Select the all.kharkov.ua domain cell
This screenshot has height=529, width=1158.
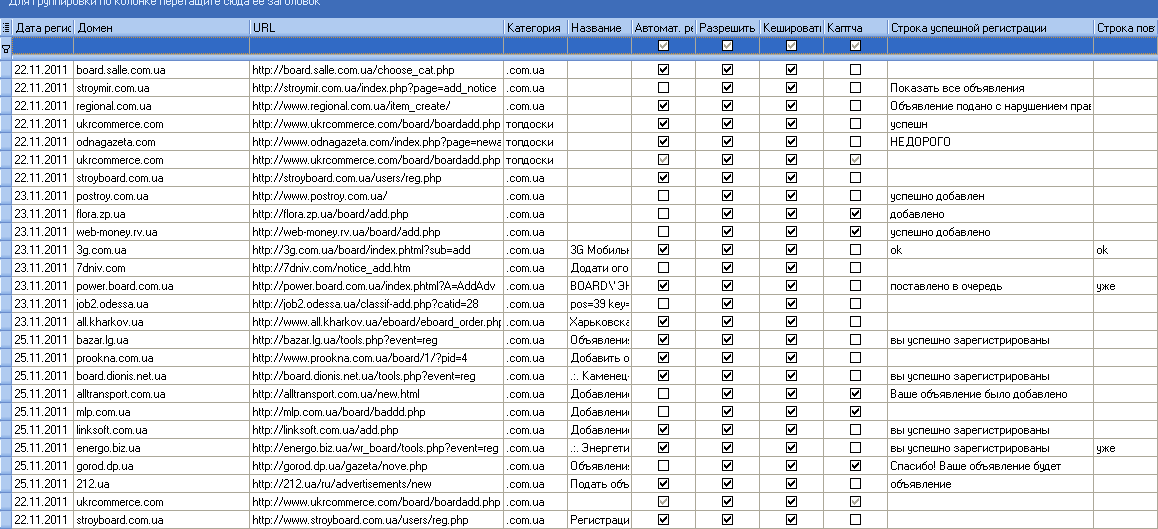pyautogui.click(x=162, y=322)
